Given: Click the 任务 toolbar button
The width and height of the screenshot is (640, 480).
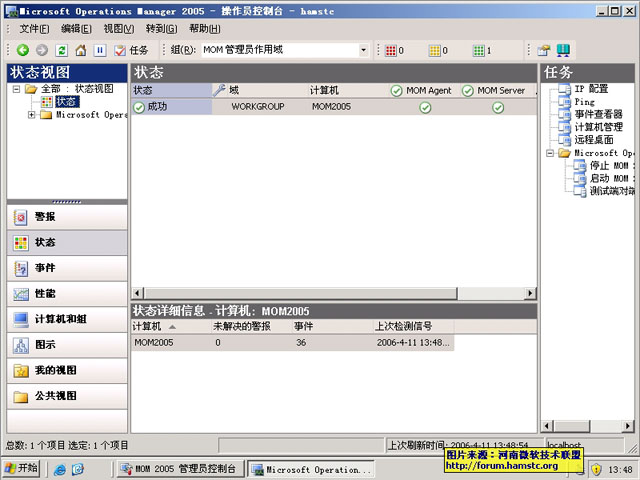Looking at the screenshot, I should [131, 50].
